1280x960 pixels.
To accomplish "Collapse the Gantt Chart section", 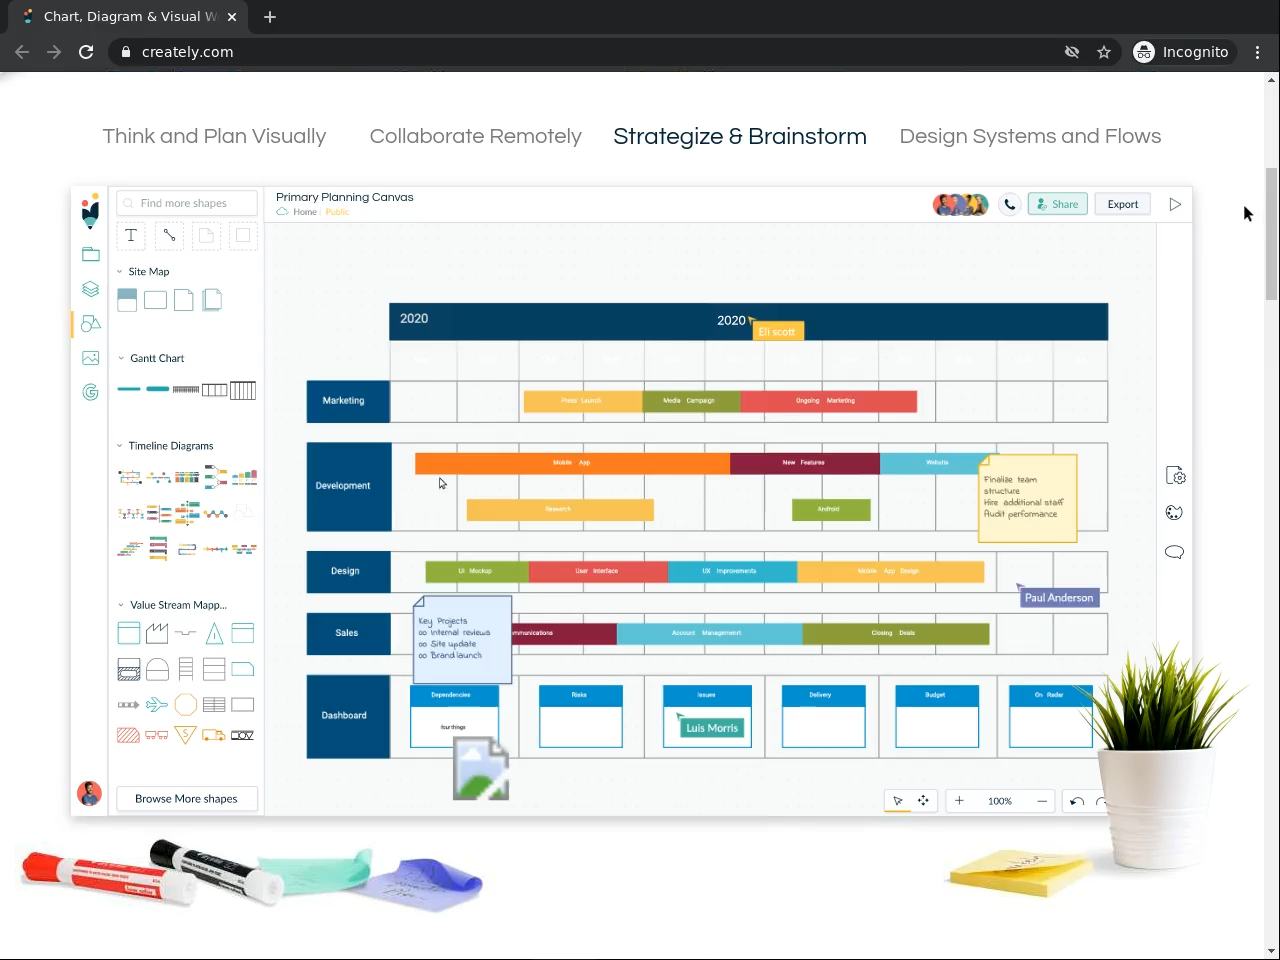I will tap(121, 358).
